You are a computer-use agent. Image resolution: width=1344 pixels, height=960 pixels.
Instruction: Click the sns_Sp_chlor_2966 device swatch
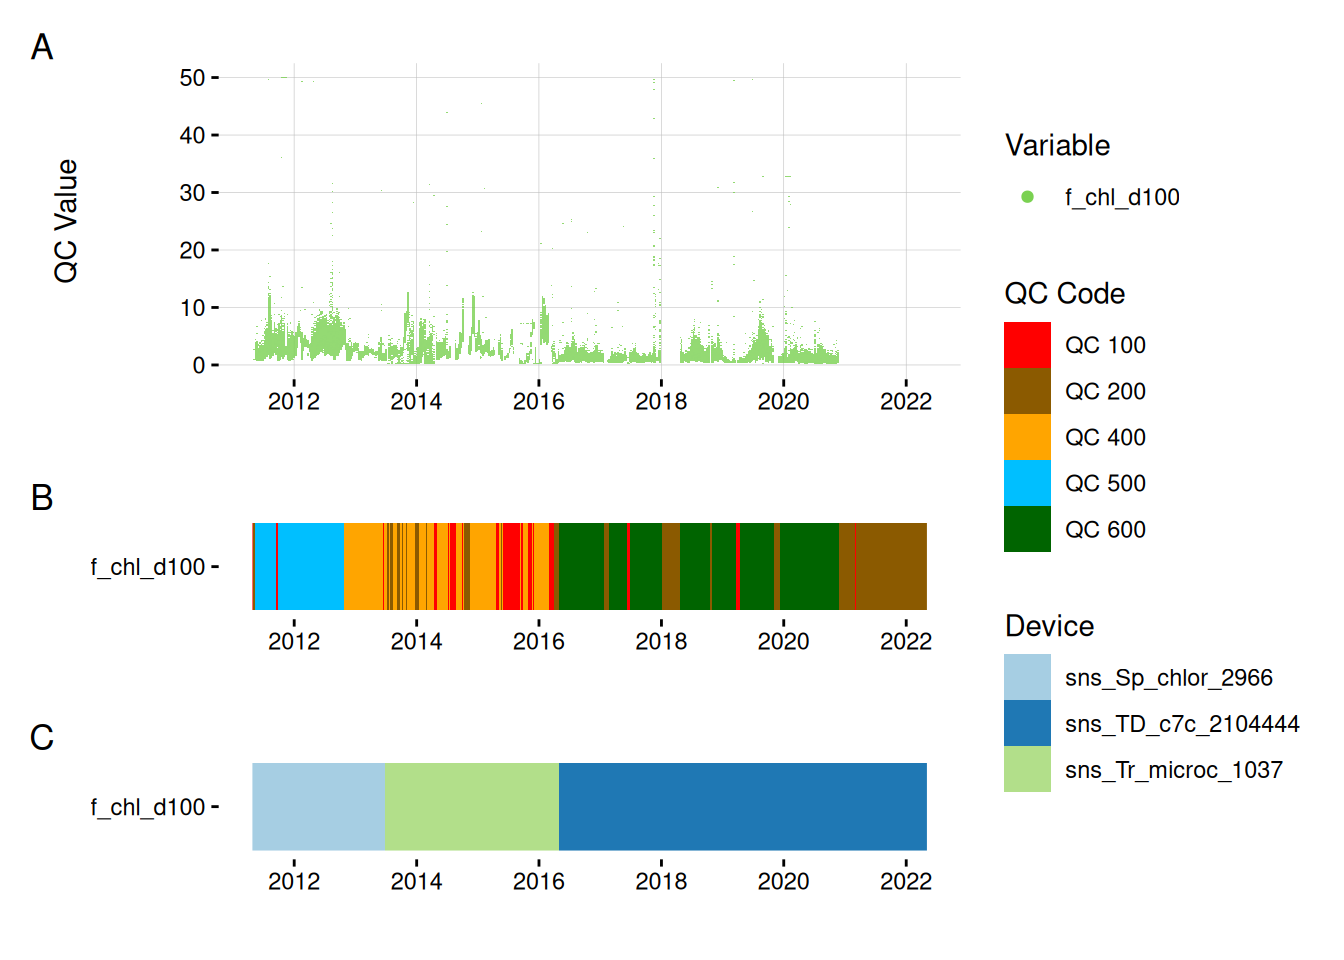(1027, 677)
